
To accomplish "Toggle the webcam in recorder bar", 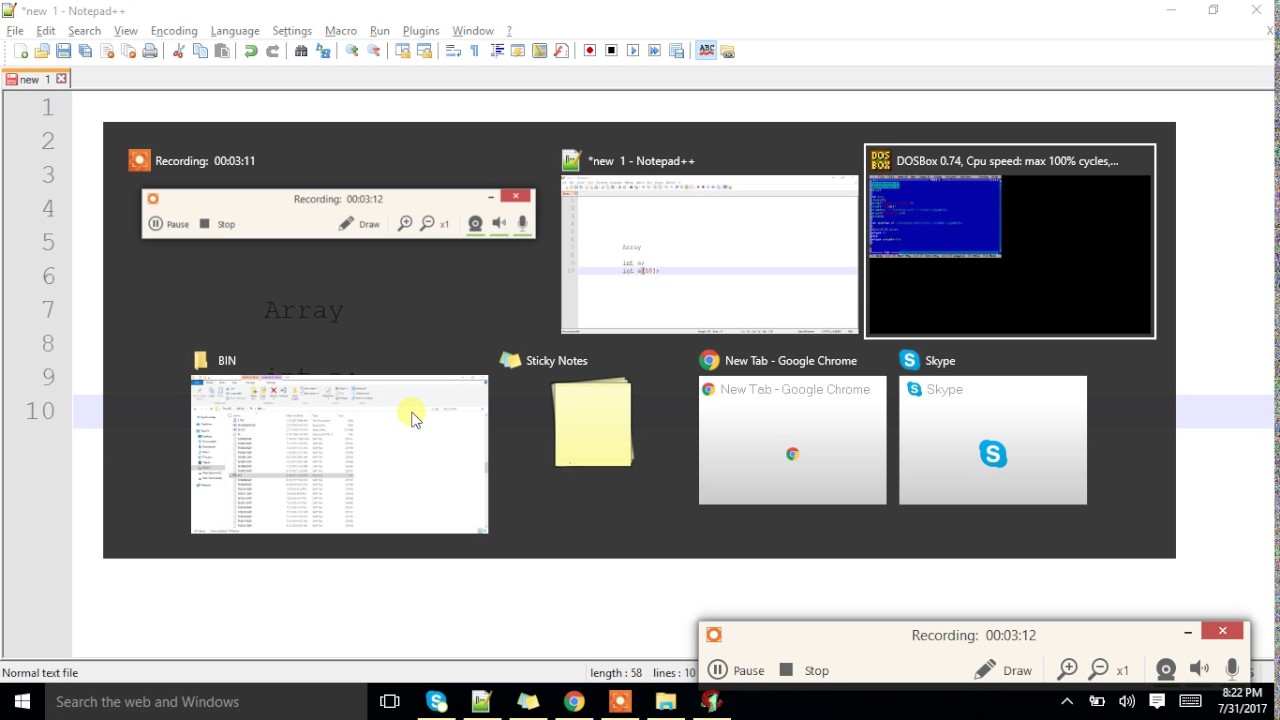I will point(1165,670).
